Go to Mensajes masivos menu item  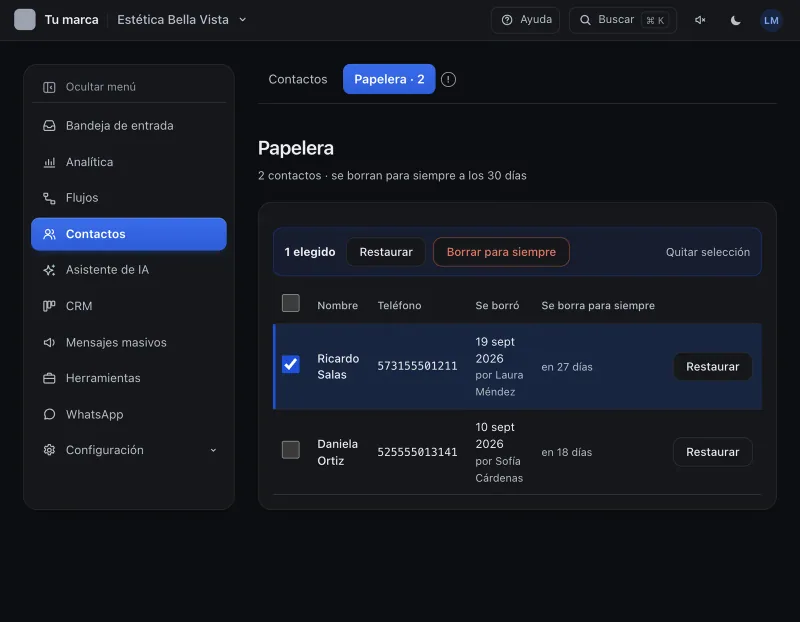tap(129, 342)
